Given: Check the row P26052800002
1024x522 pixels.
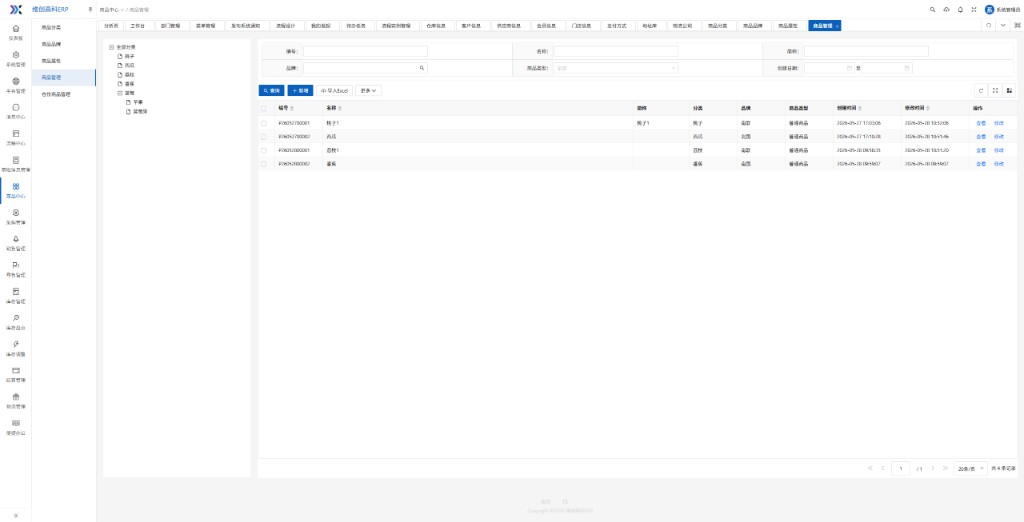Looking at the screenshot, I should point(264,164).
